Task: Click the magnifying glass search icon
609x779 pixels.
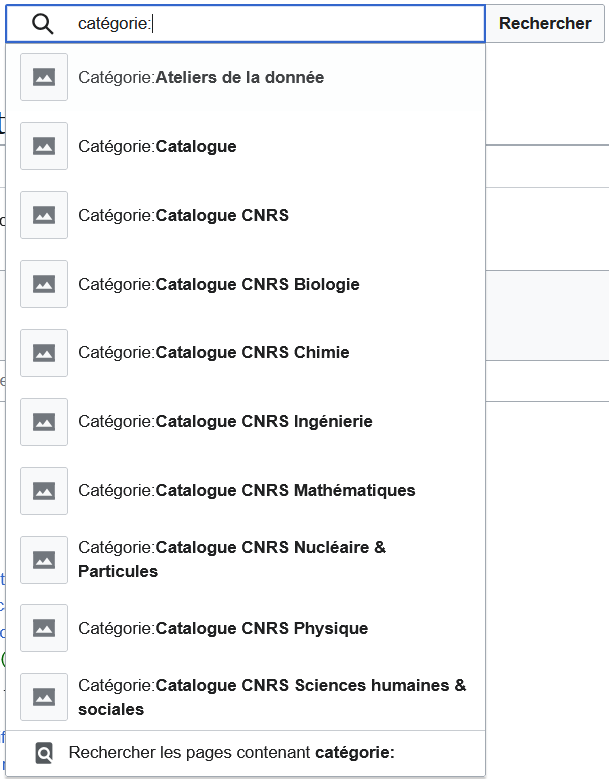Action: (x=42, y=23)
